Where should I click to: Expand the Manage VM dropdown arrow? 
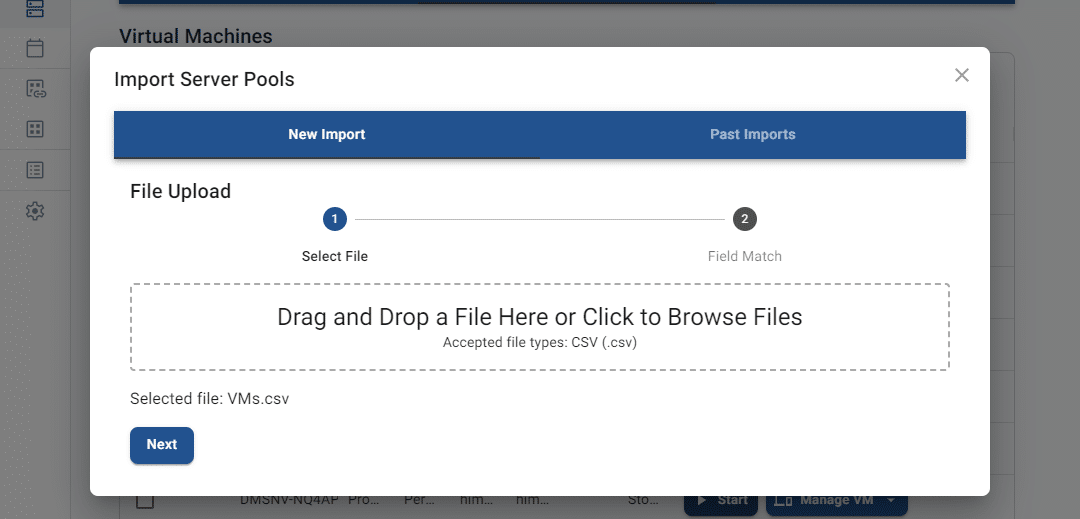click(x=890, y=501)
